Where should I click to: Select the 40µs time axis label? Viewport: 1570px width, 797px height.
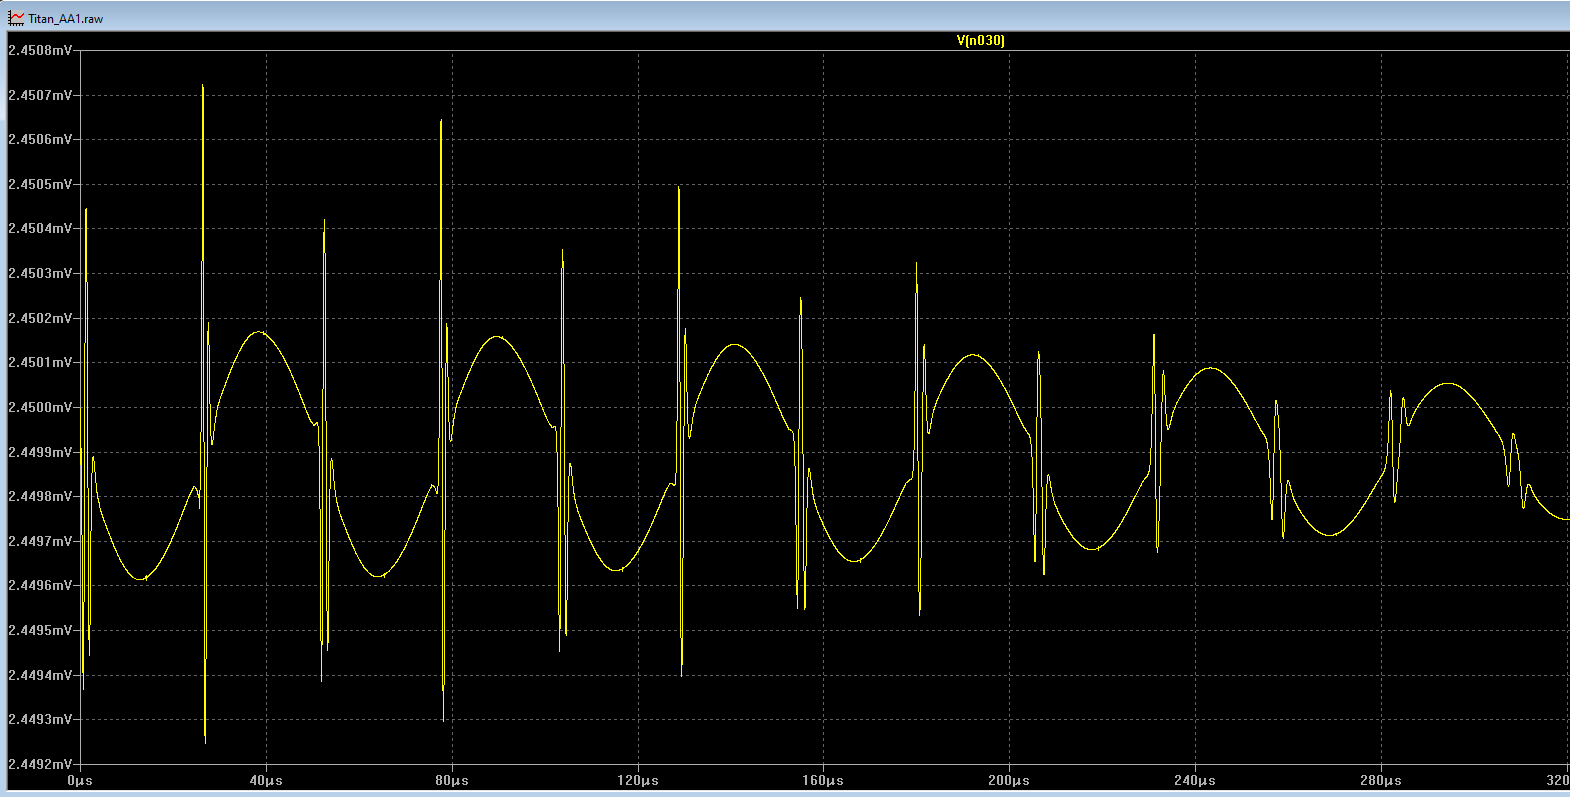click(266, 780)
